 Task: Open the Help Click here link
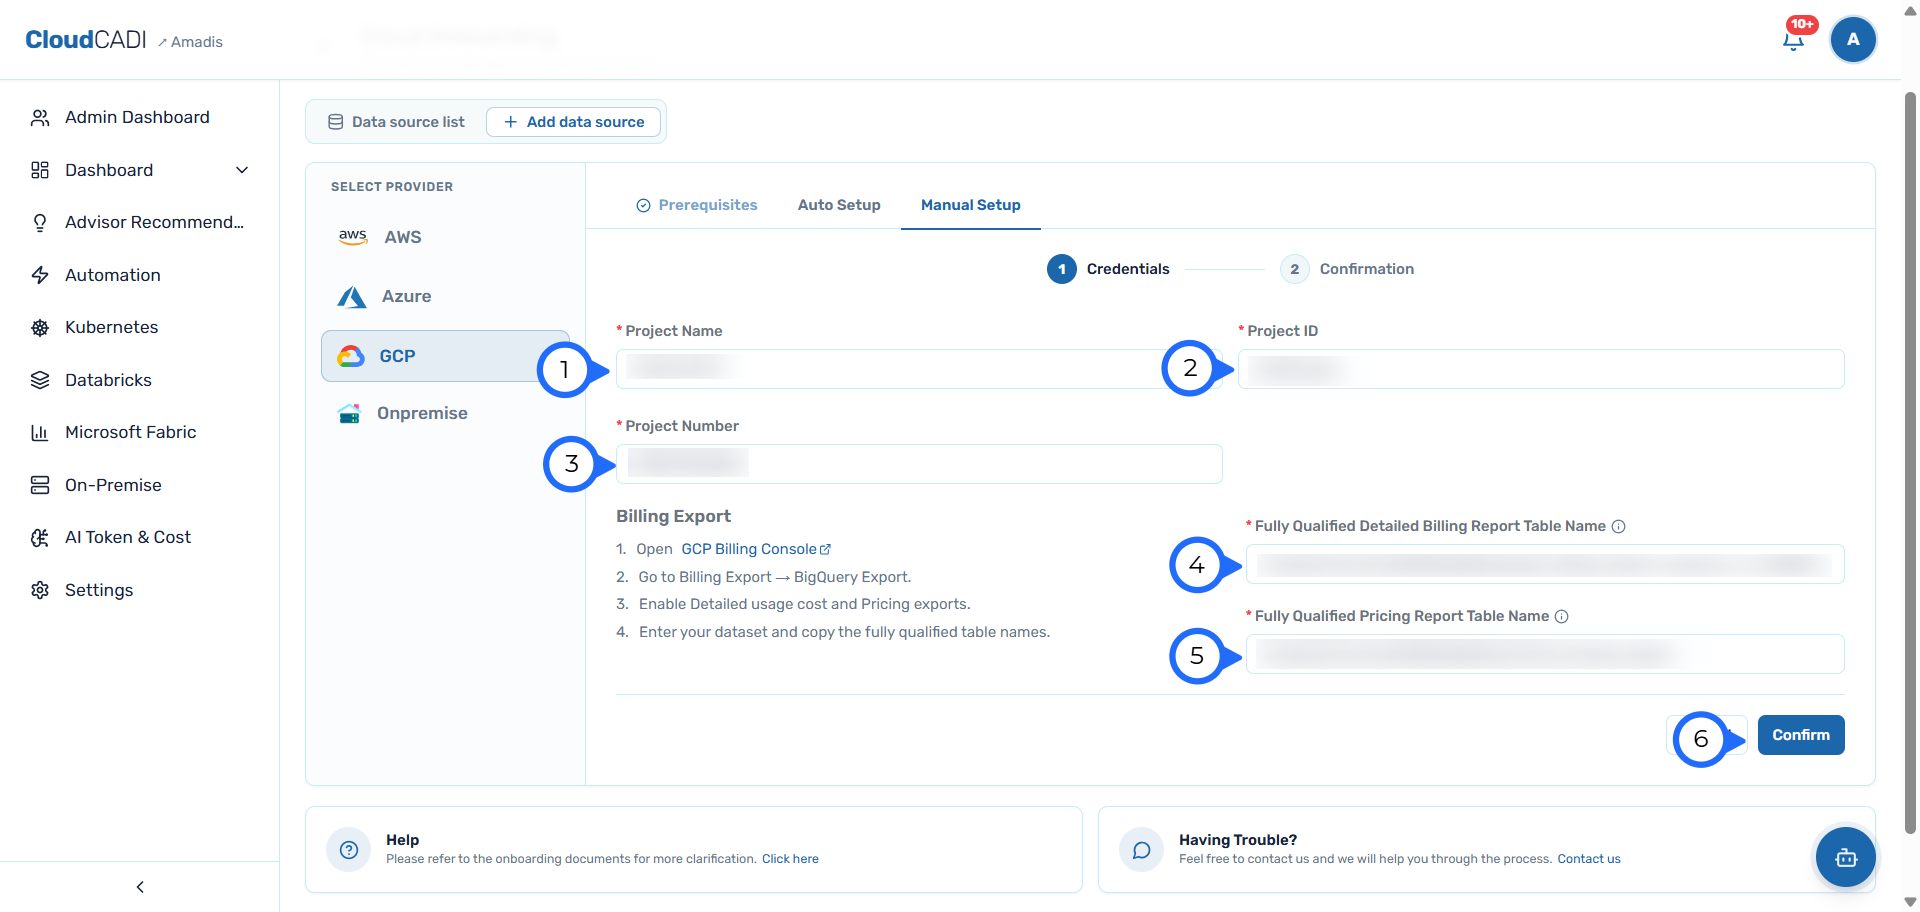pyautogui.click(x=790, y=859)
